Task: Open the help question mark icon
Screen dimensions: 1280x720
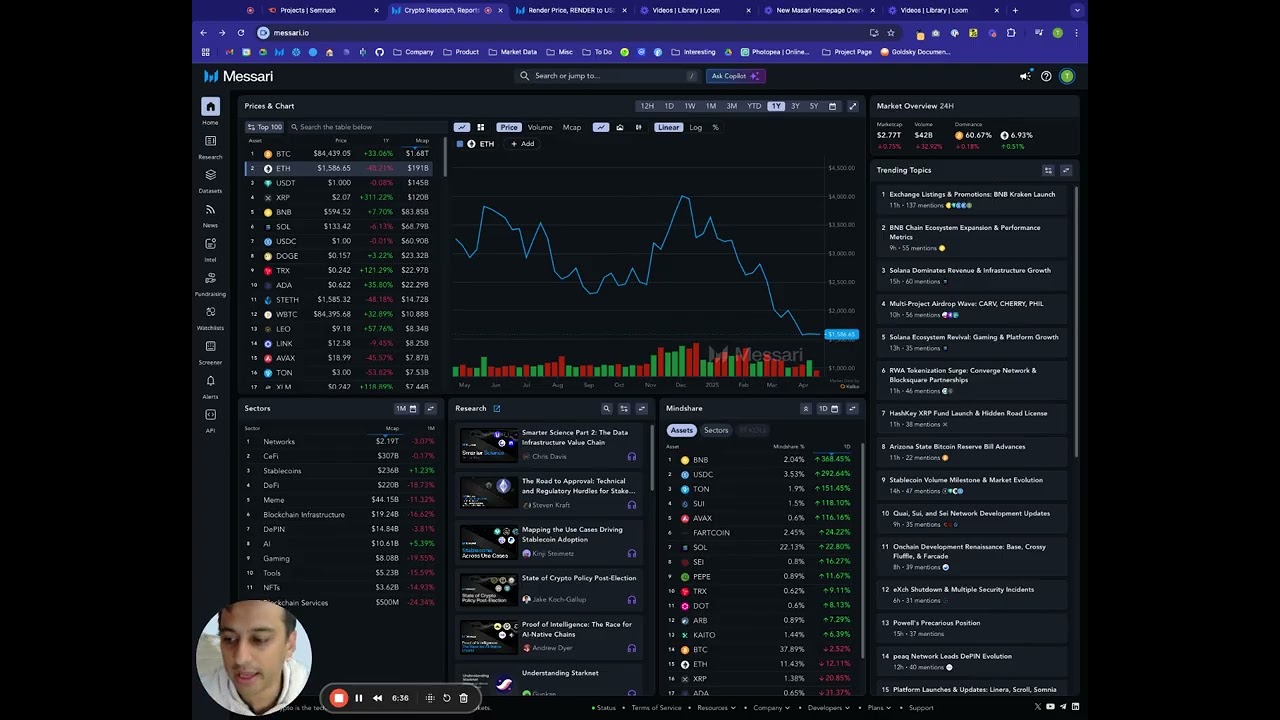Action: 1046,76
